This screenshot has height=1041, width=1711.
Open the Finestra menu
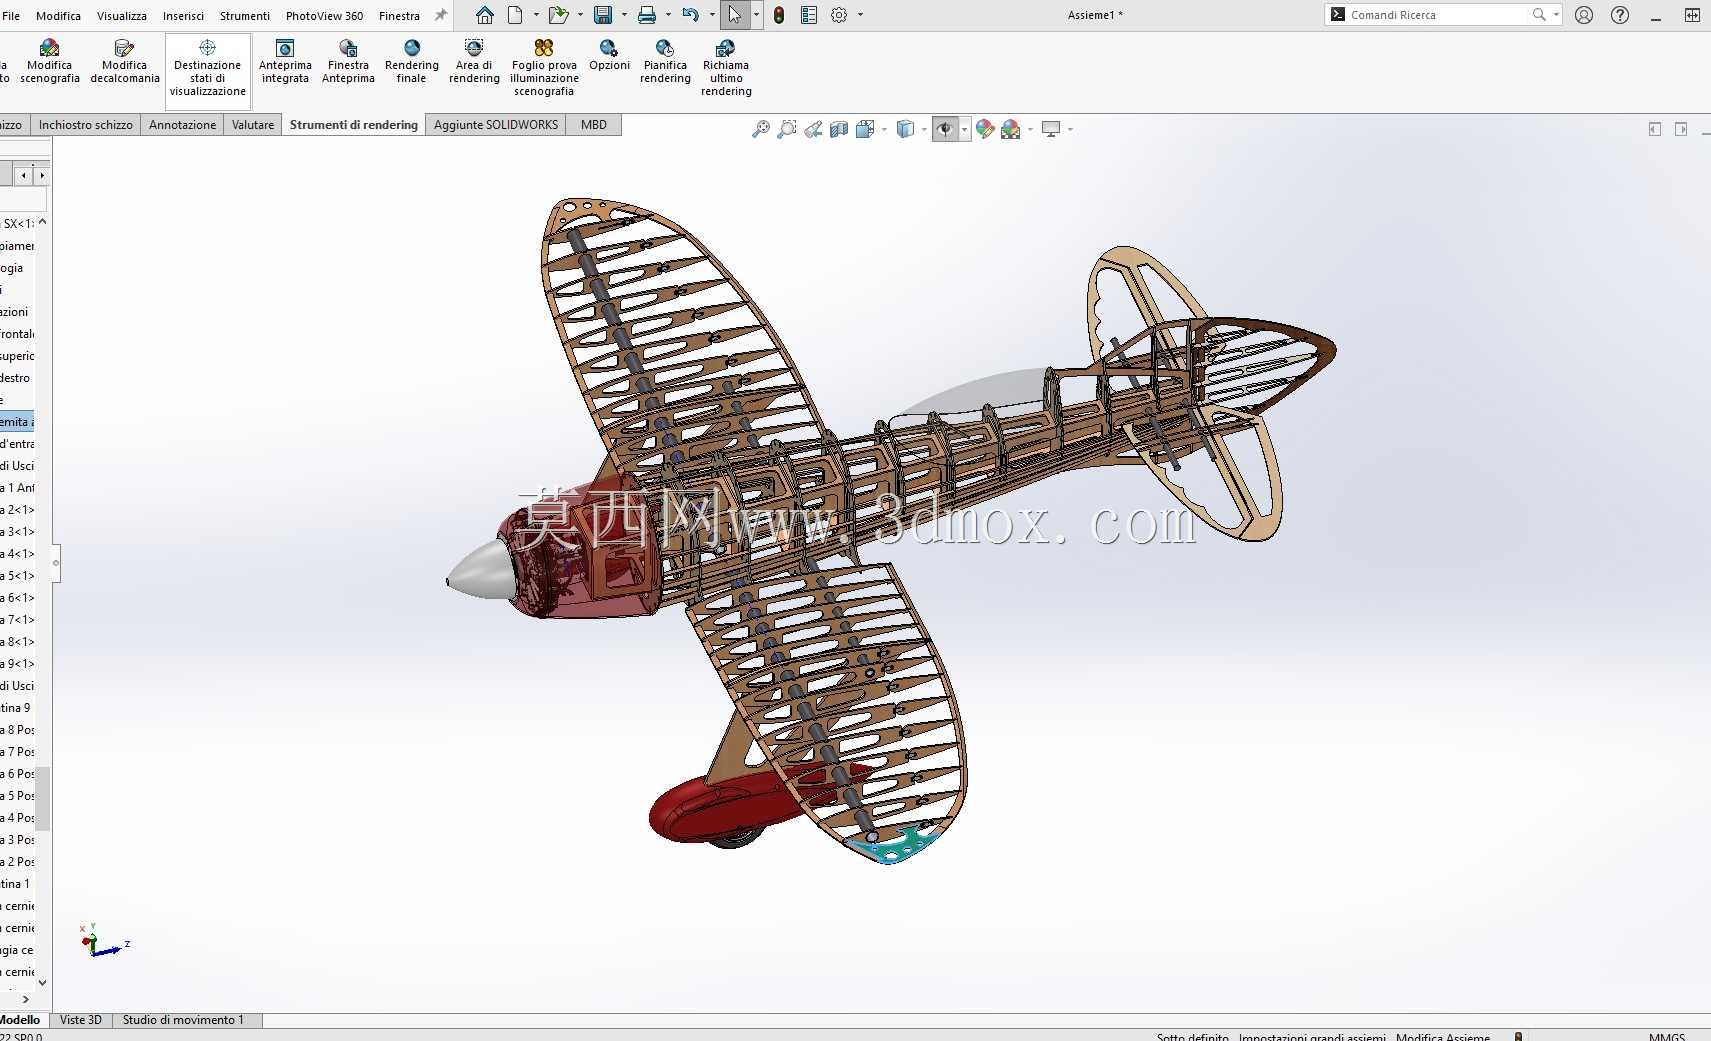pyautogui.click(x=399, y=16)
